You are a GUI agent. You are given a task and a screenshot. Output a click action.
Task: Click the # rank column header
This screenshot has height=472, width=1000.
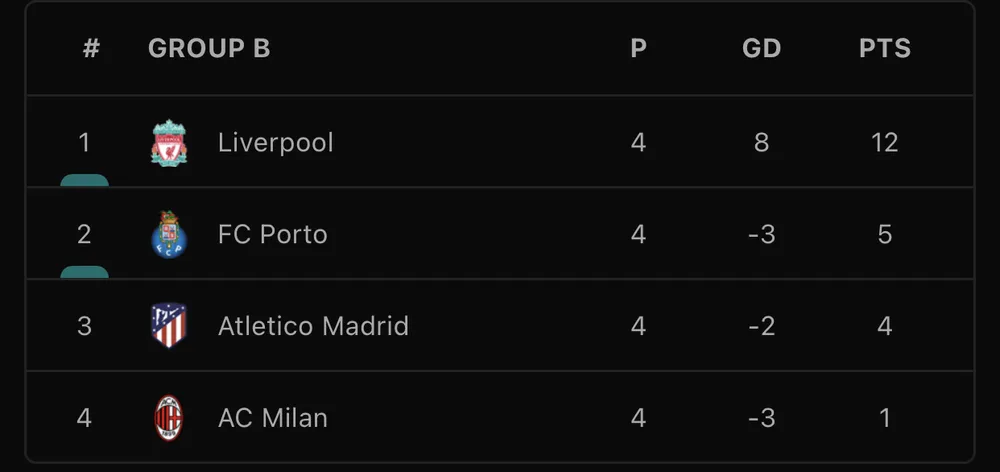[x=91, y=48]
